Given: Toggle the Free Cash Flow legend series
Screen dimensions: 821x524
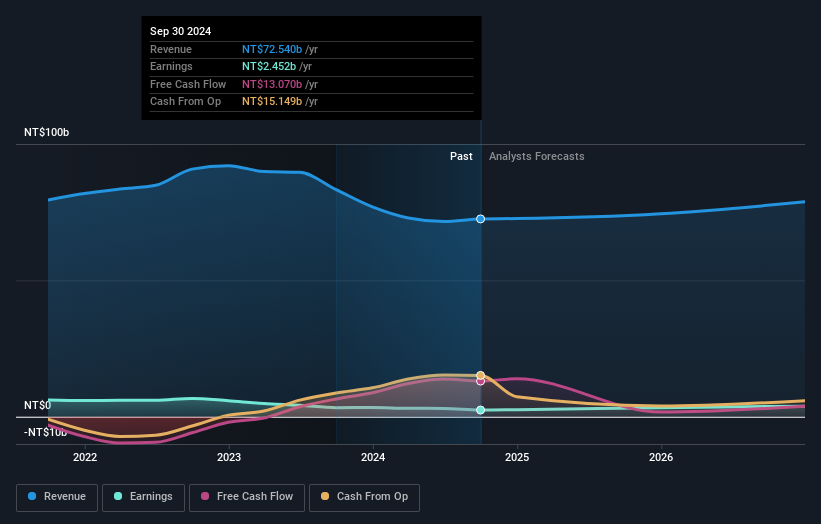Looking at the screenshot, I should (247, 497).
